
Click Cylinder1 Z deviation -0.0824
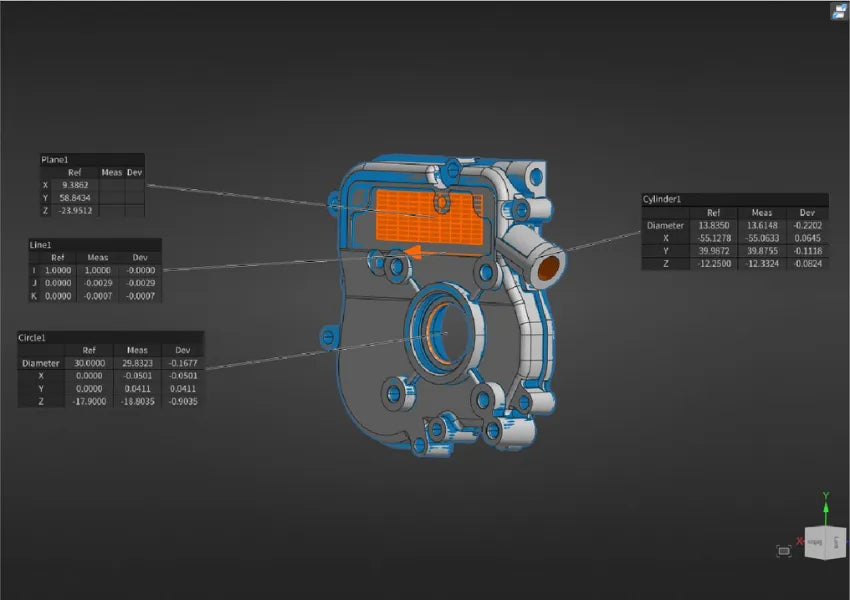pyautogui.click(x=807, y=264)
